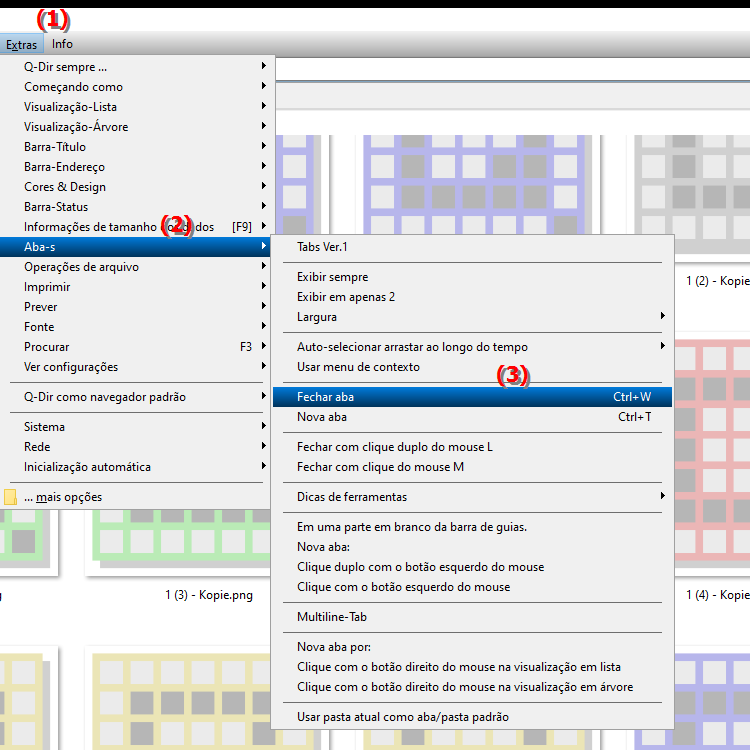The image size is (750, 750).
Task: Toggle right-click new tab na visualização em lista
Action: (x=472, y=667)
